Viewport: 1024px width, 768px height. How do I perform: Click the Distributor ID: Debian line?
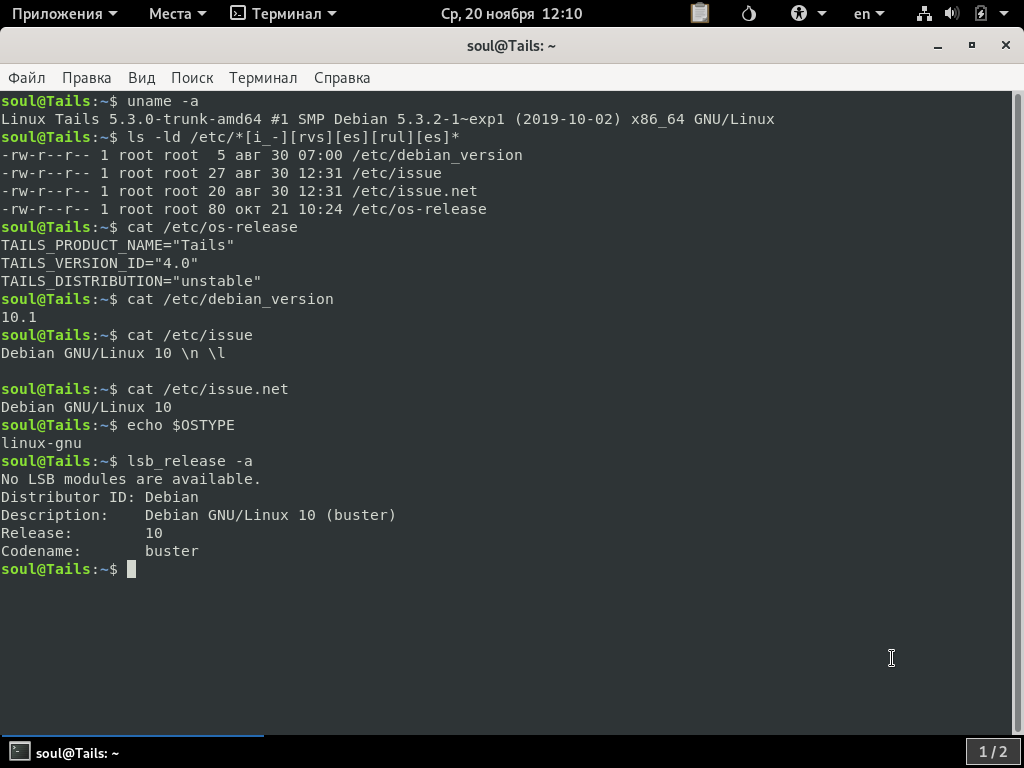(100, 497)
